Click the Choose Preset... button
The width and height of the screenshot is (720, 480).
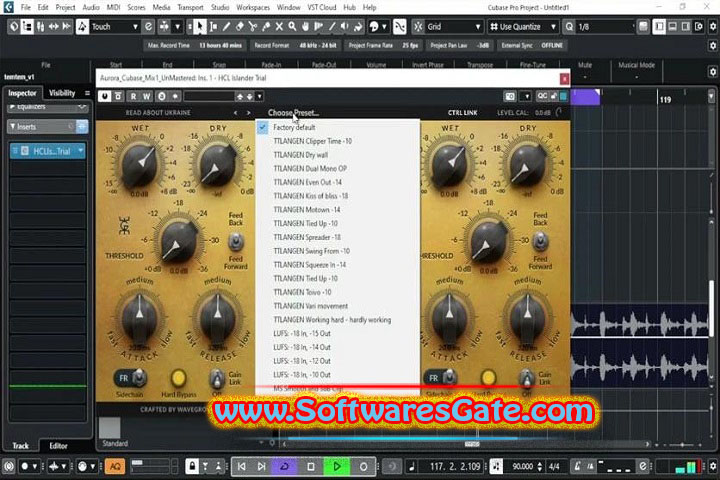click(x=293, y=113)
